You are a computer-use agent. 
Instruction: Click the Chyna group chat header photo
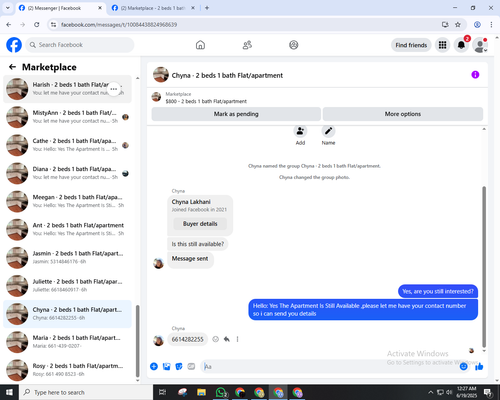click(161, 75)
